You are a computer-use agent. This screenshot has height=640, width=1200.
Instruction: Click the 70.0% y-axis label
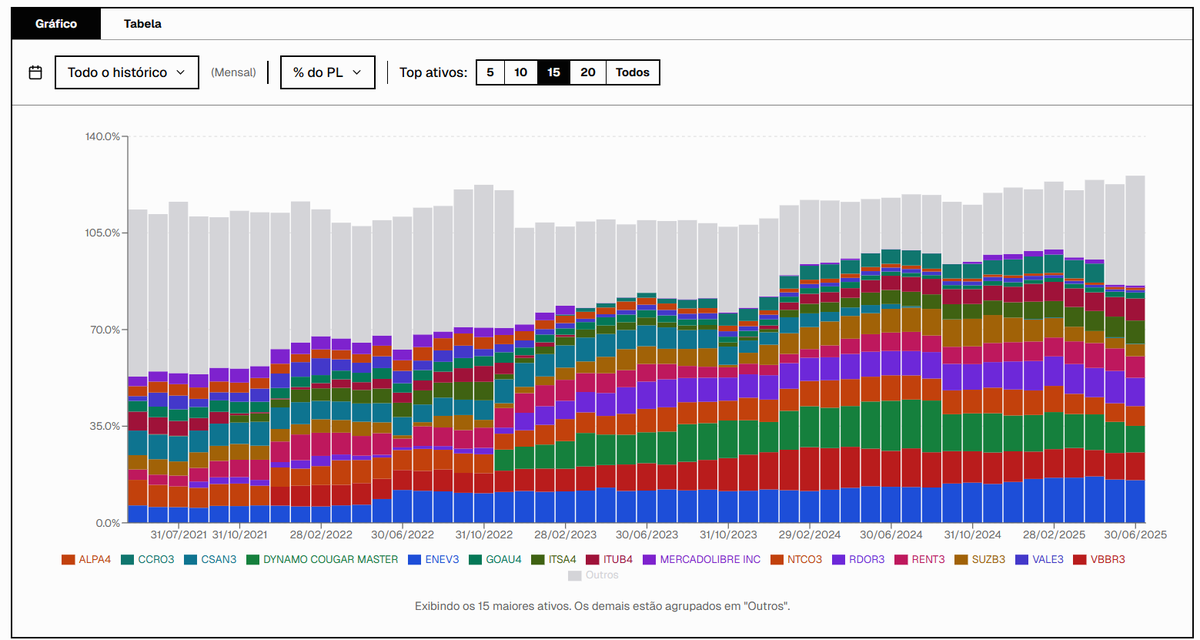coord(105,330)
